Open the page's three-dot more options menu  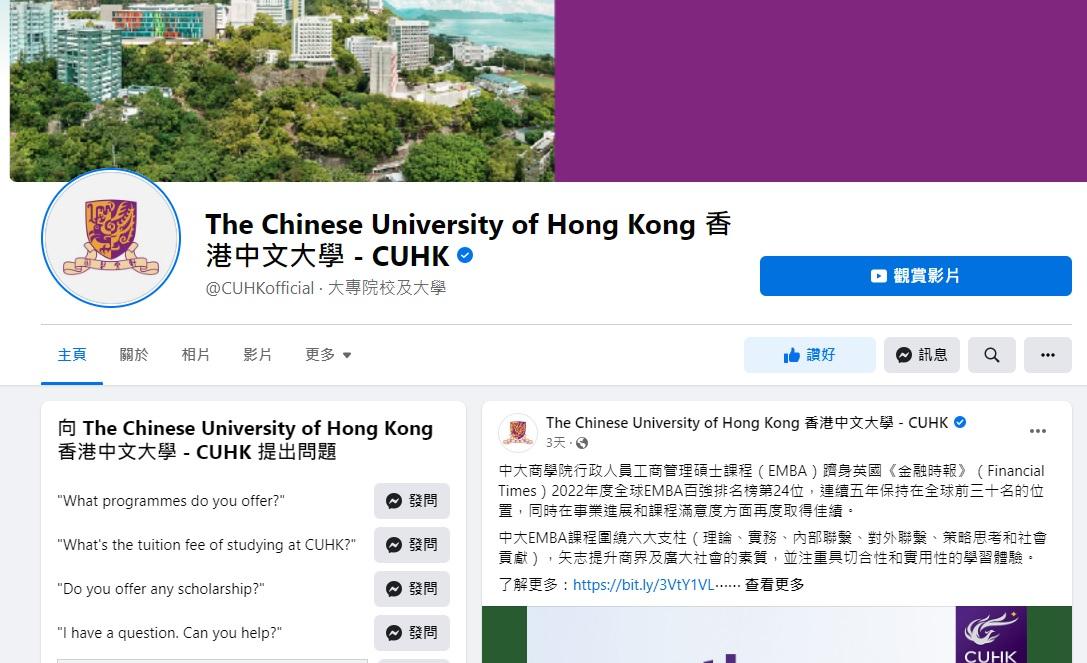1047,355
